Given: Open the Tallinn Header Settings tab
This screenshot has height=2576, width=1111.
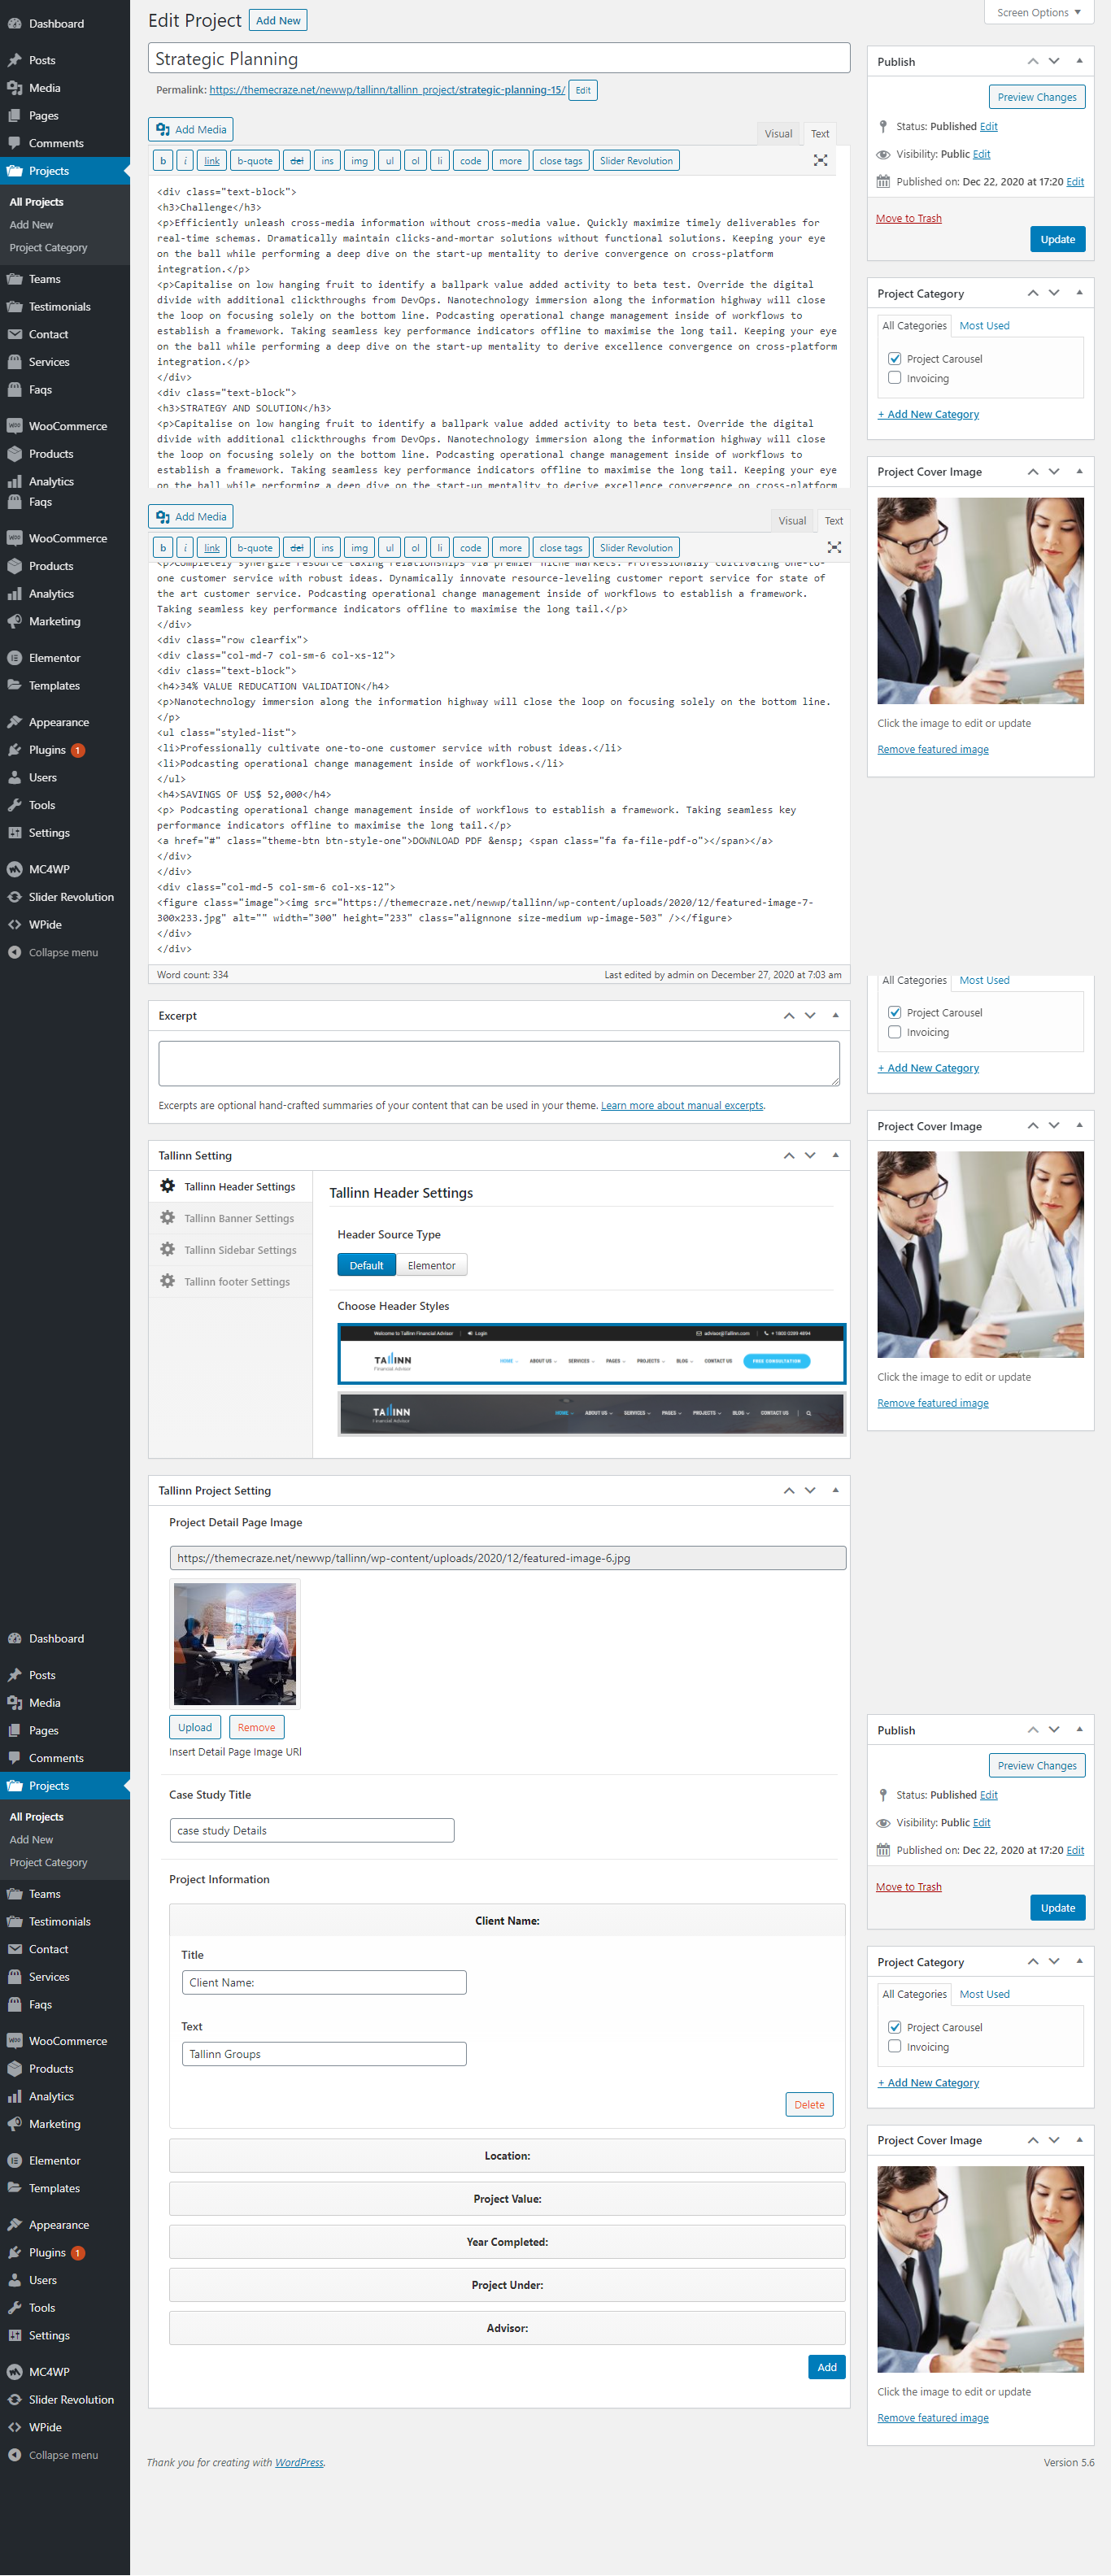Looking at the screenshot, I should click(x=239, y=1186).
